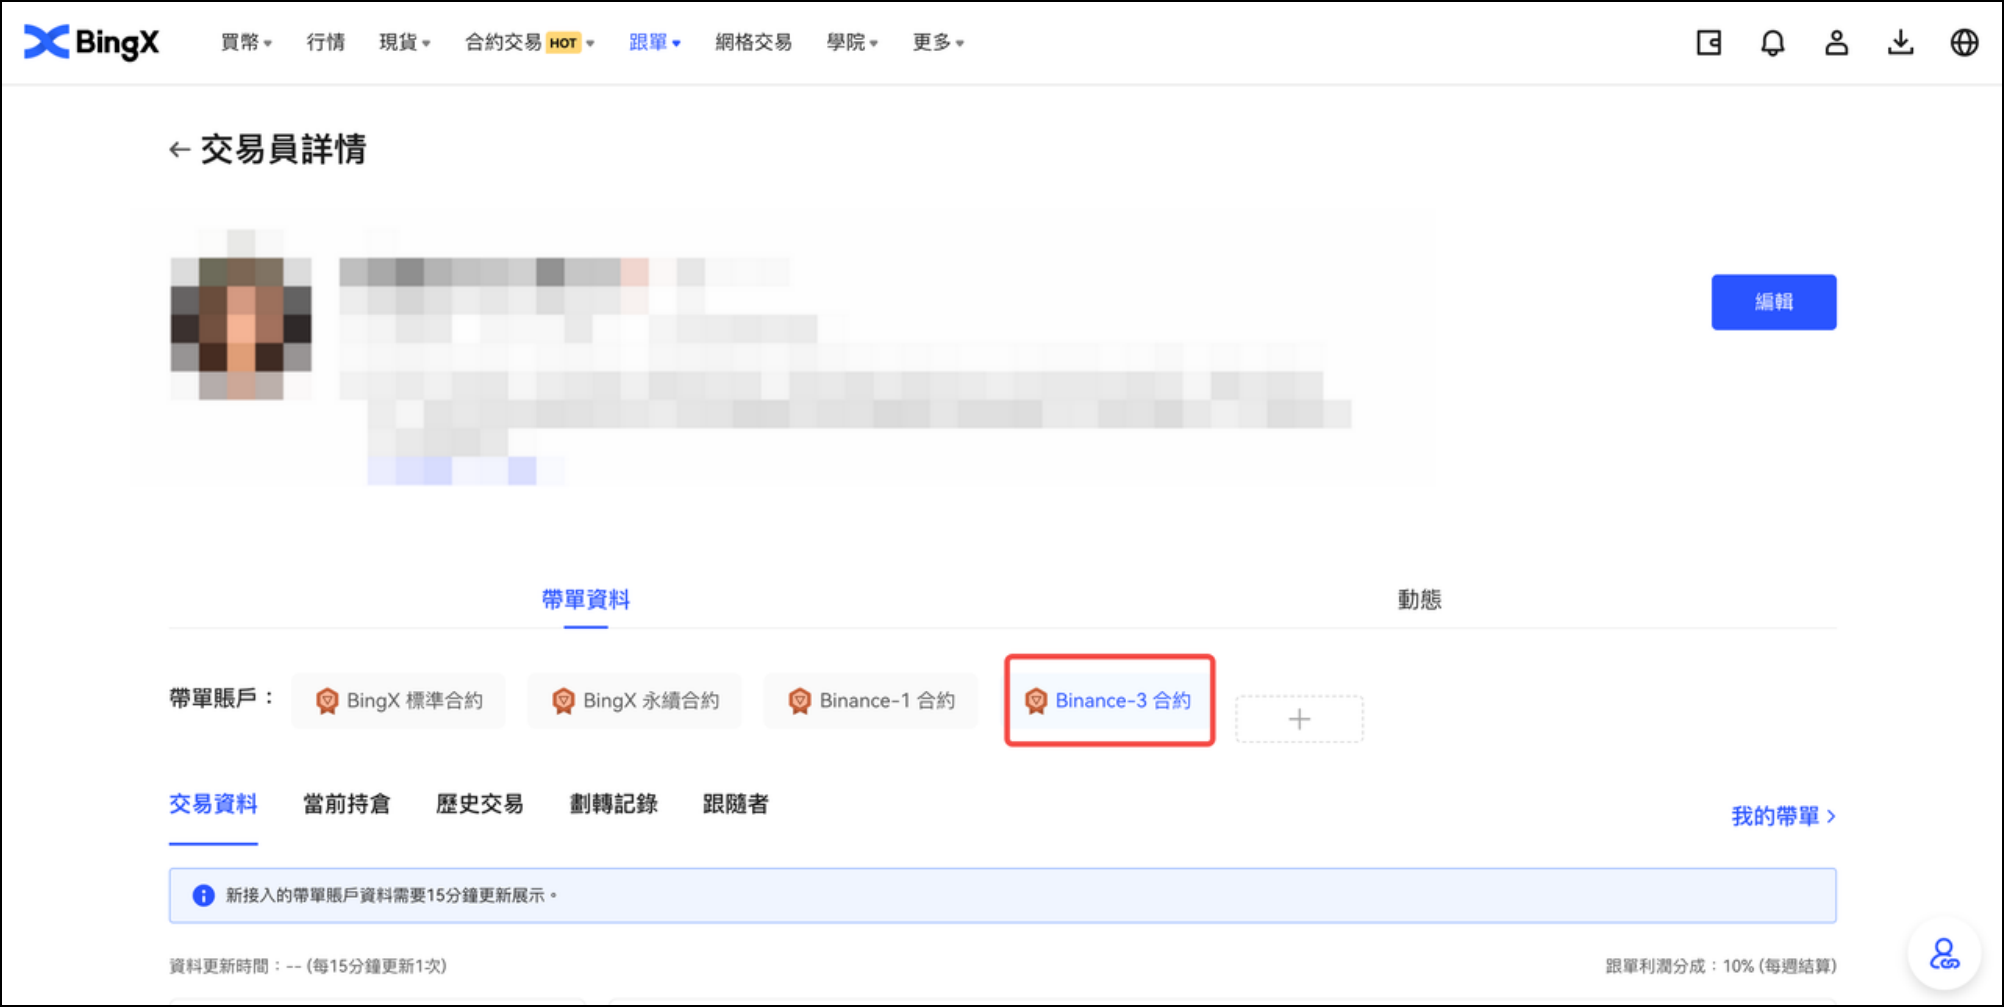Expand the 跟單 dropdown menu

tap(655, 42)
